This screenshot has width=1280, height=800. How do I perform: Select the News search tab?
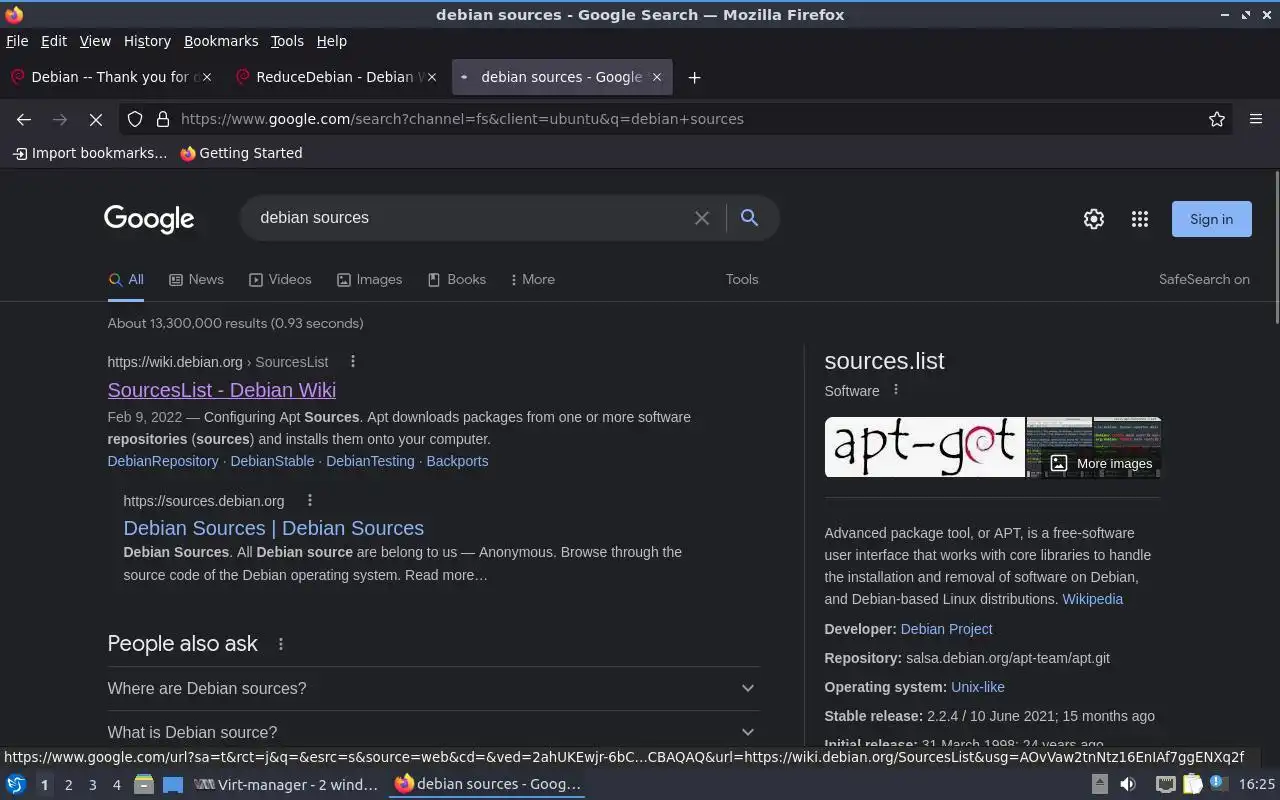click(196, 280)
